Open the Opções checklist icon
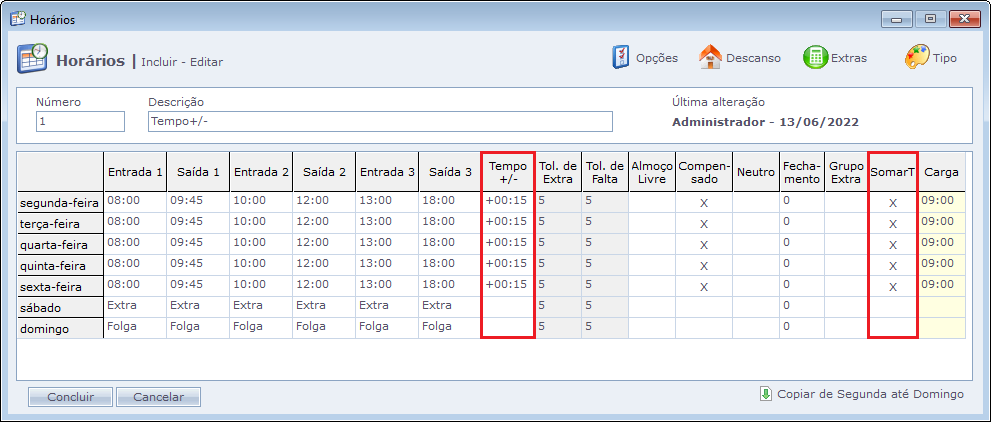Image resolution: width=991 pixels, height=422 pixels. [x=621, y=57]
